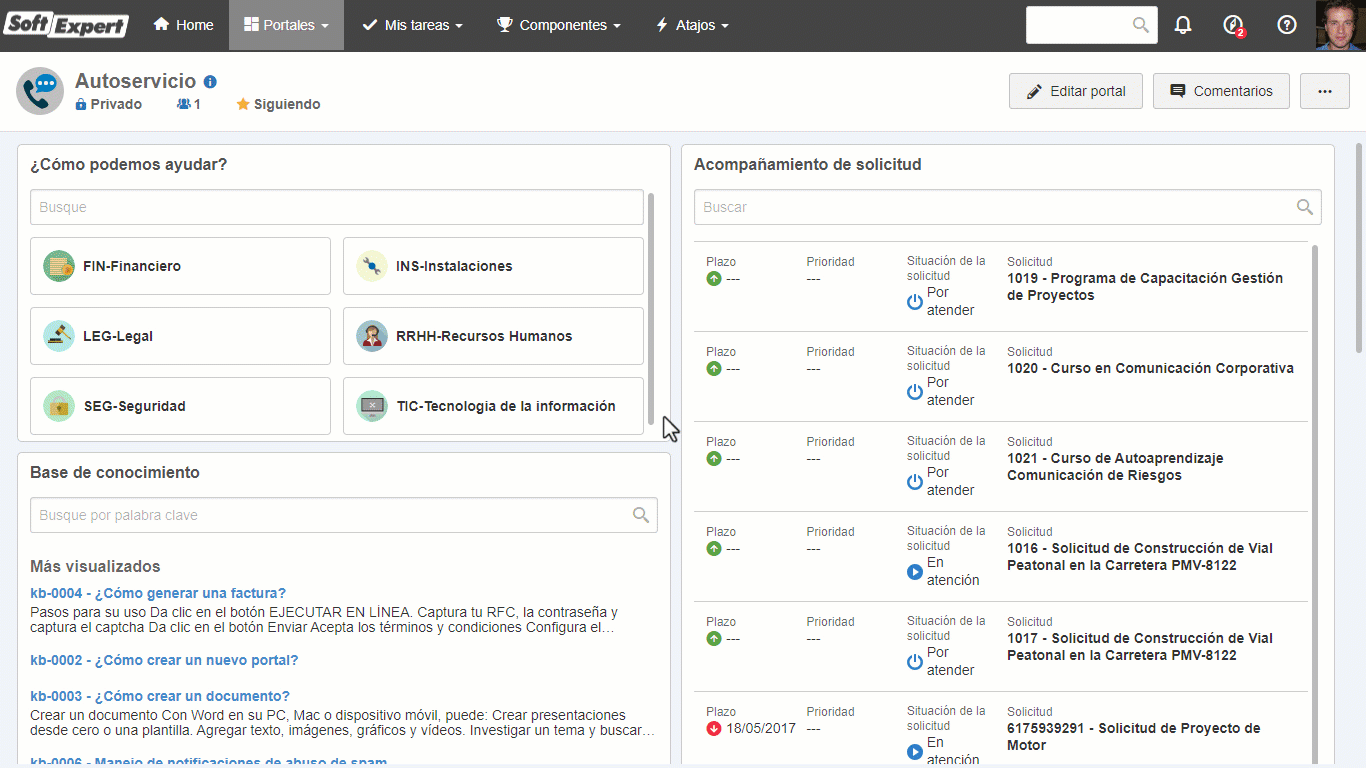This screenshot has height=768, width=1366.
Task: Open the Comentarios button
Action: point(1221,91)
